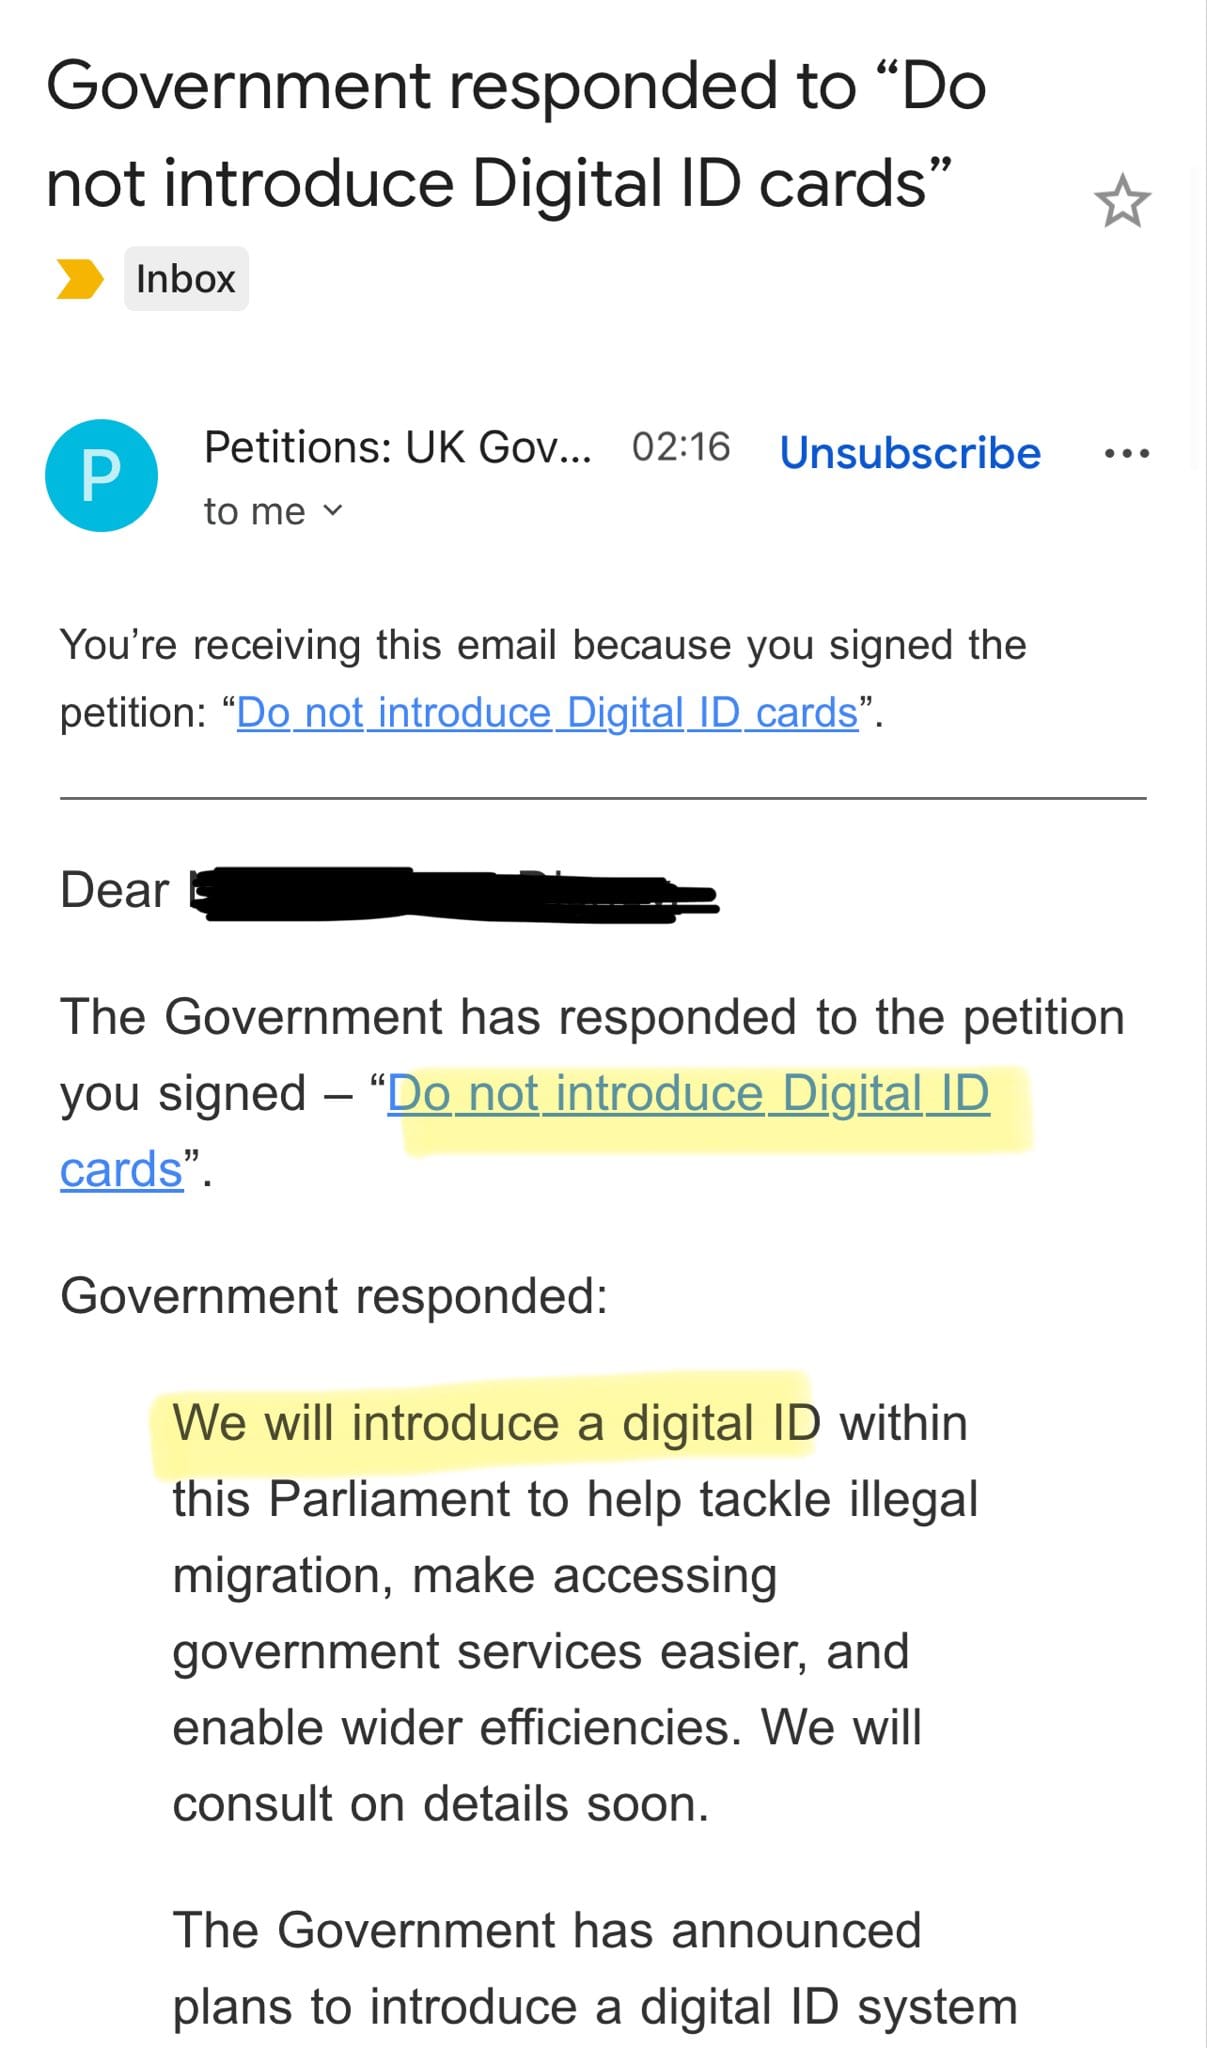
Task: Click the 02:16 timestamp
Action: (681, 447)
